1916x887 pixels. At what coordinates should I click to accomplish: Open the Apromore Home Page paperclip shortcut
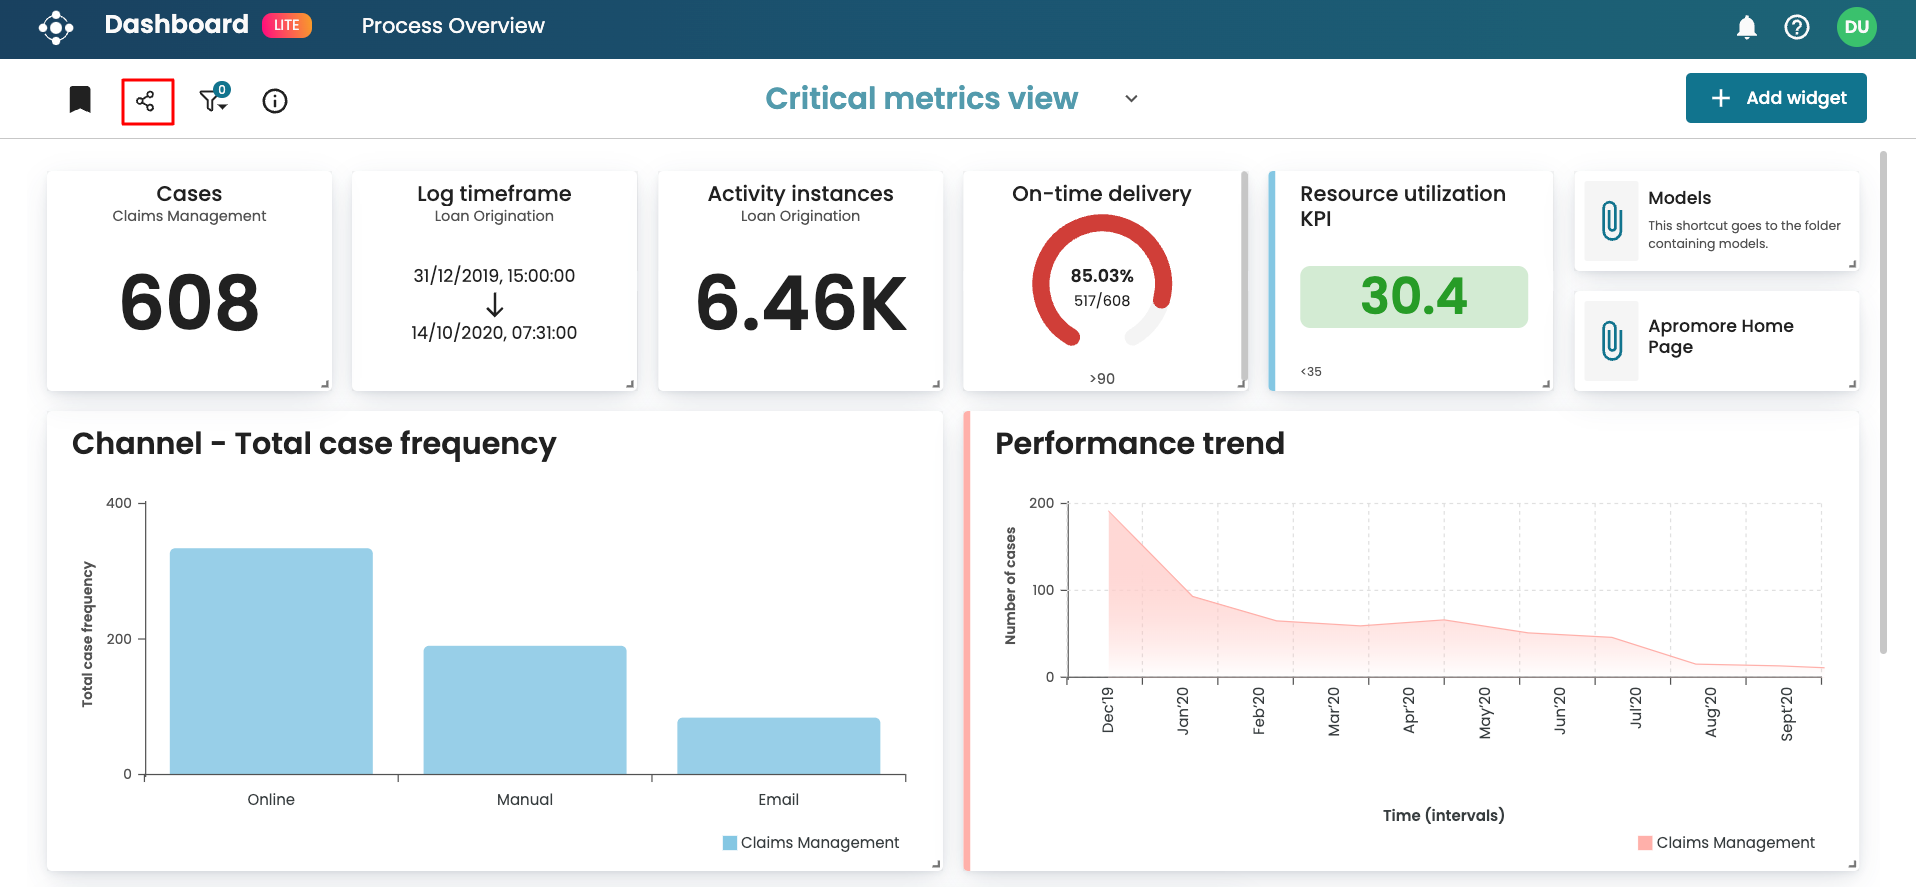pos(1611,341)
